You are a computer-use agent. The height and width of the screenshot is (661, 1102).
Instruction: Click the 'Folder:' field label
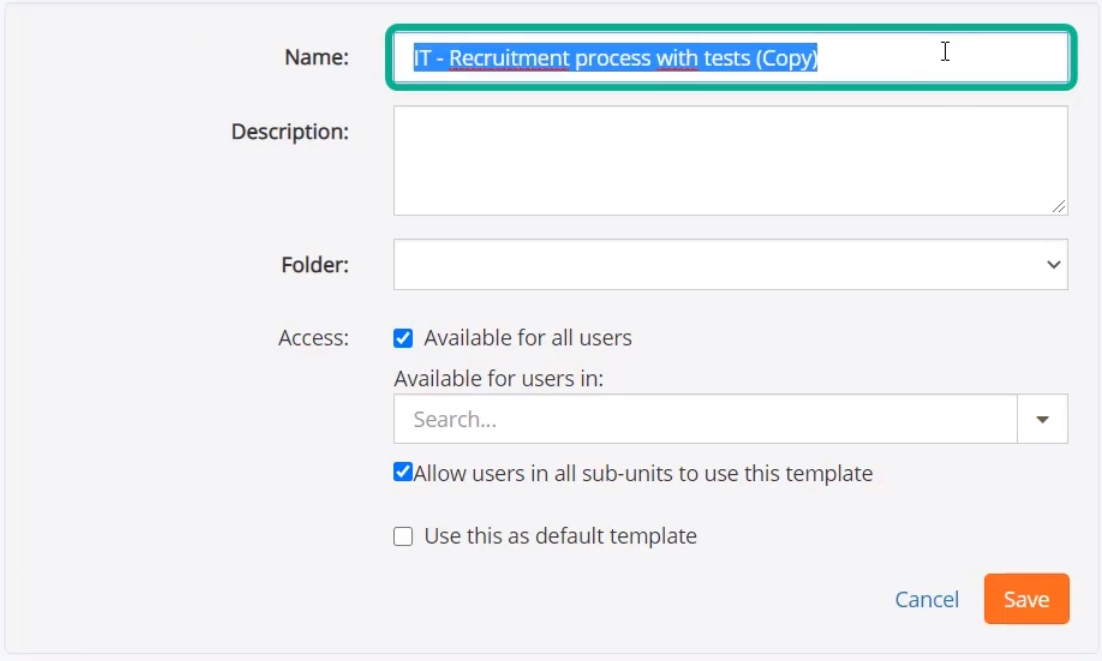tap(315, 265)
